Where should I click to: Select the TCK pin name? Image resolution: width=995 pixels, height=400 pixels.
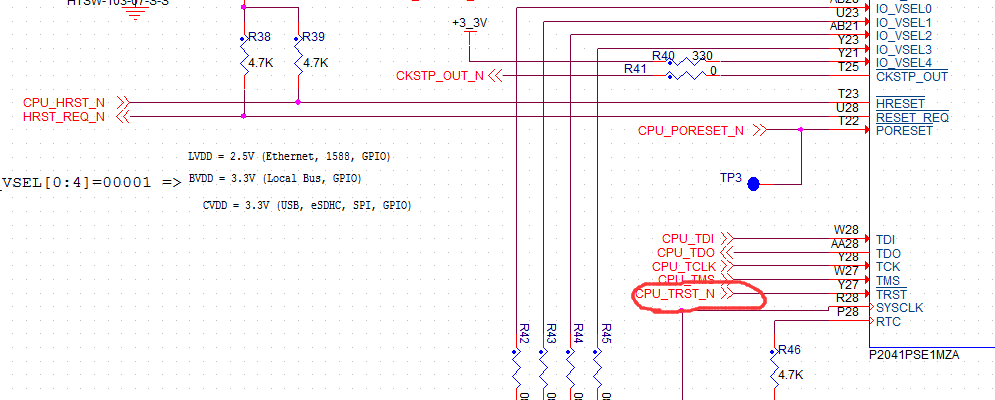click(x=888, y=267)
